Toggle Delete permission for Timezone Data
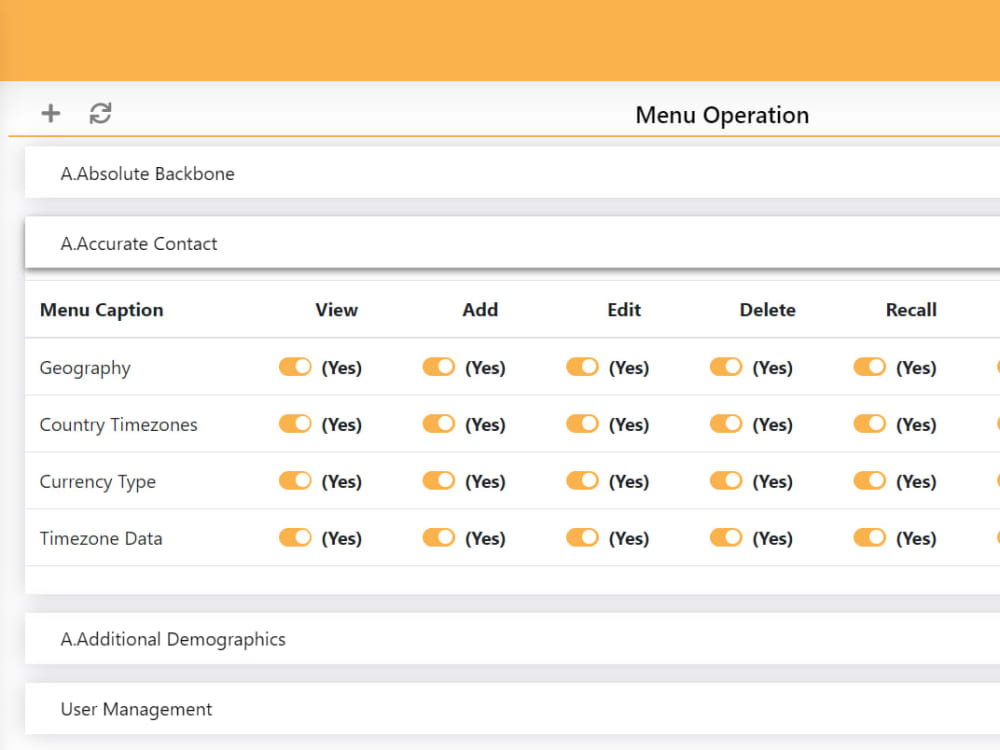1000x750 pixels. click(725, 538)
